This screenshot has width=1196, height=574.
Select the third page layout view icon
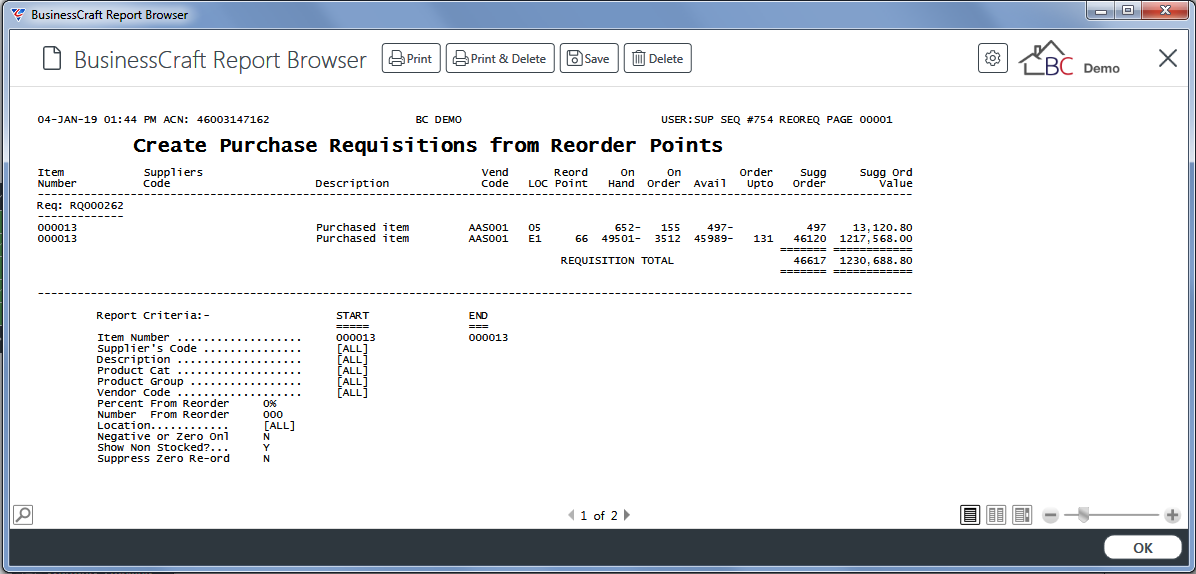pos(1022,515)
